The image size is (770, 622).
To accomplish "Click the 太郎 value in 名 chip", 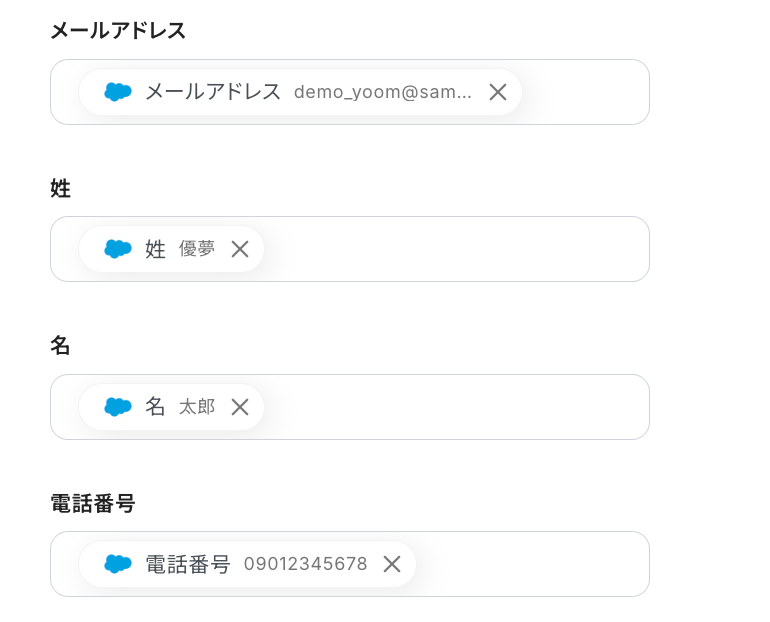I will [x=197, y=407].
